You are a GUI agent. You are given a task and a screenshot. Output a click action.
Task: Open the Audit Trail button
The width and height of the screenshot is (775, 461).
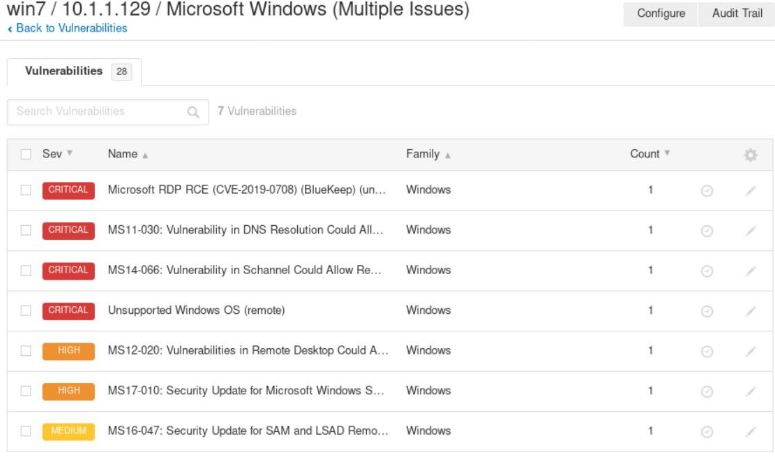coord(737,14)
